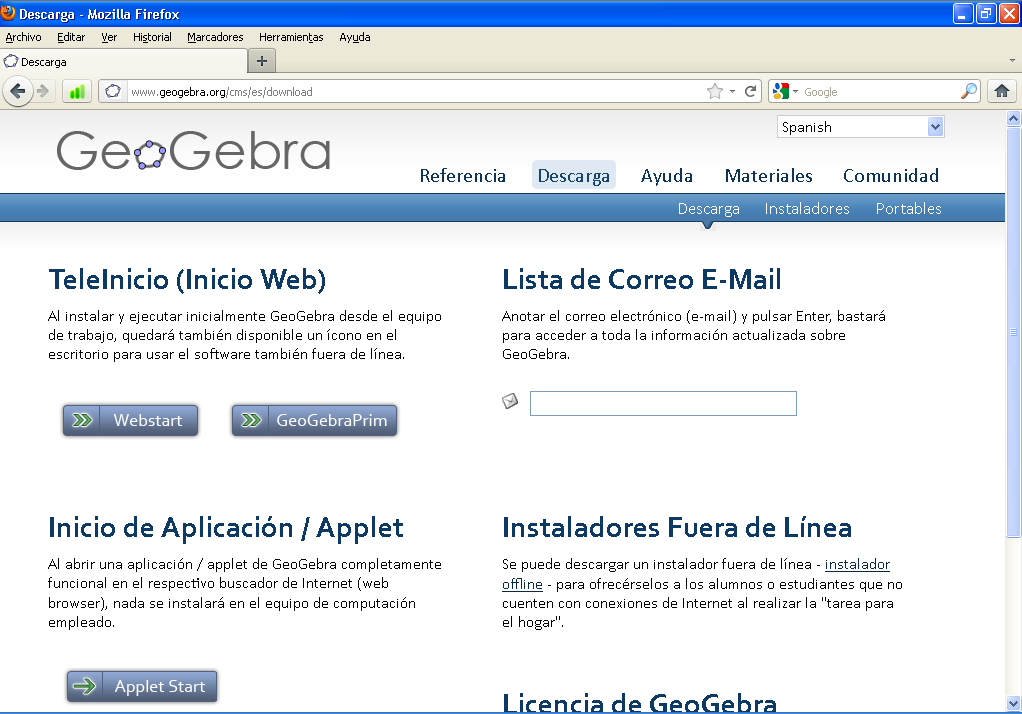Click the green signal bars icon
Viewport: 1022px width, 714px height.
point(77,91)
